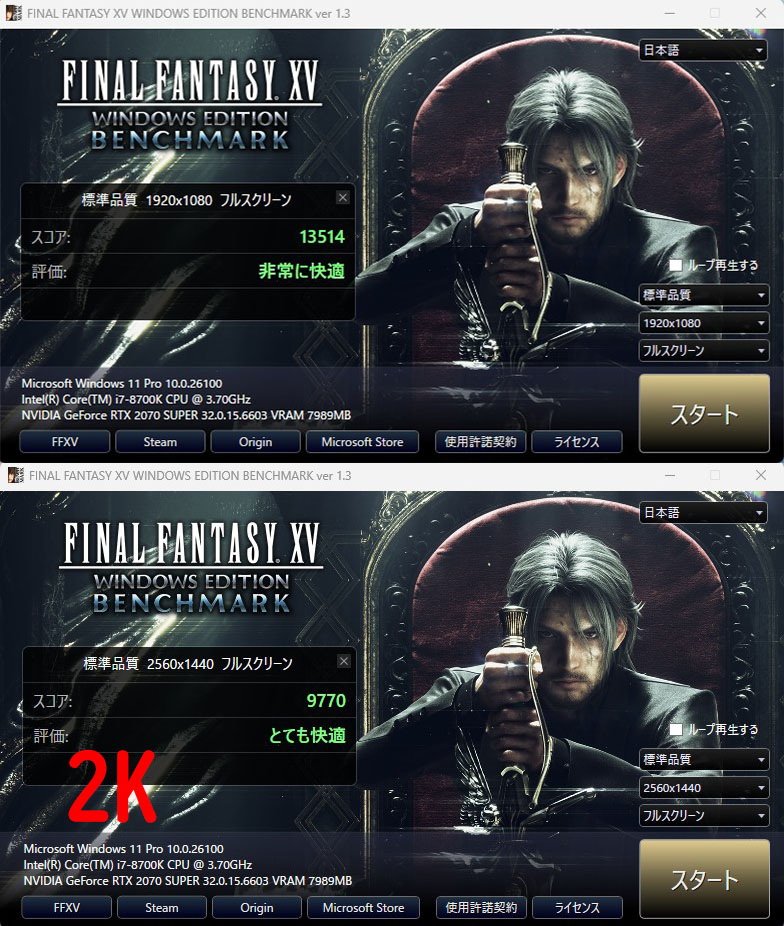
Task: Click the ライセンス button in the lower window
Action: click(577, 908)
